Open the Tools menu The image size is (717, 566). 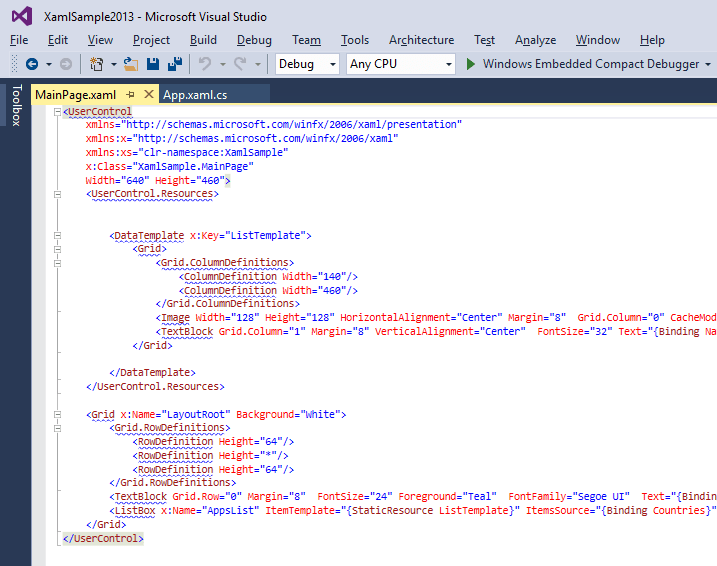click(x=355, y=40)
